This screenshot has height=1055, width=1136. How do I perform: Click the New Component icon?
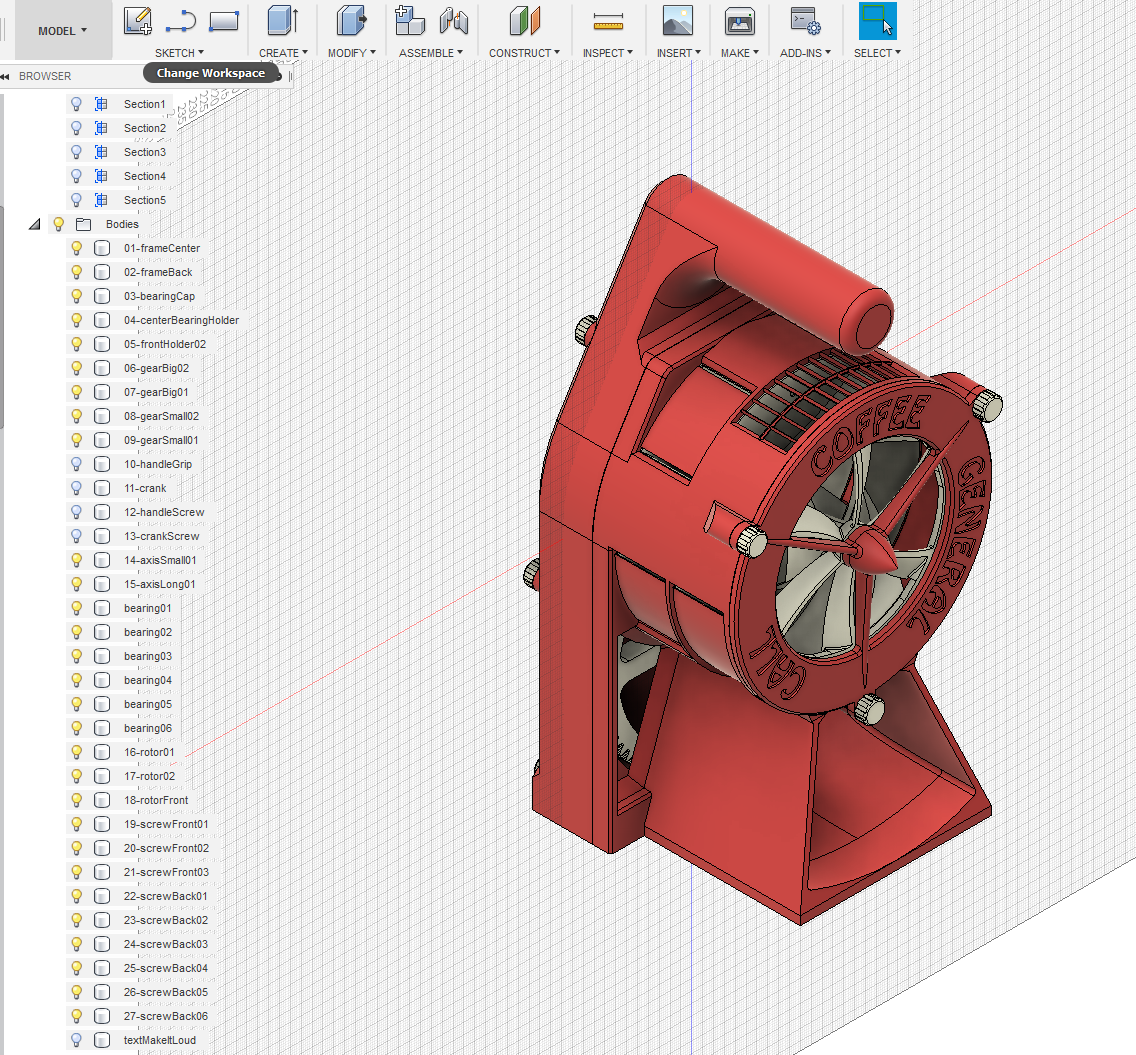pyautogui.click(x=409, y=21)
